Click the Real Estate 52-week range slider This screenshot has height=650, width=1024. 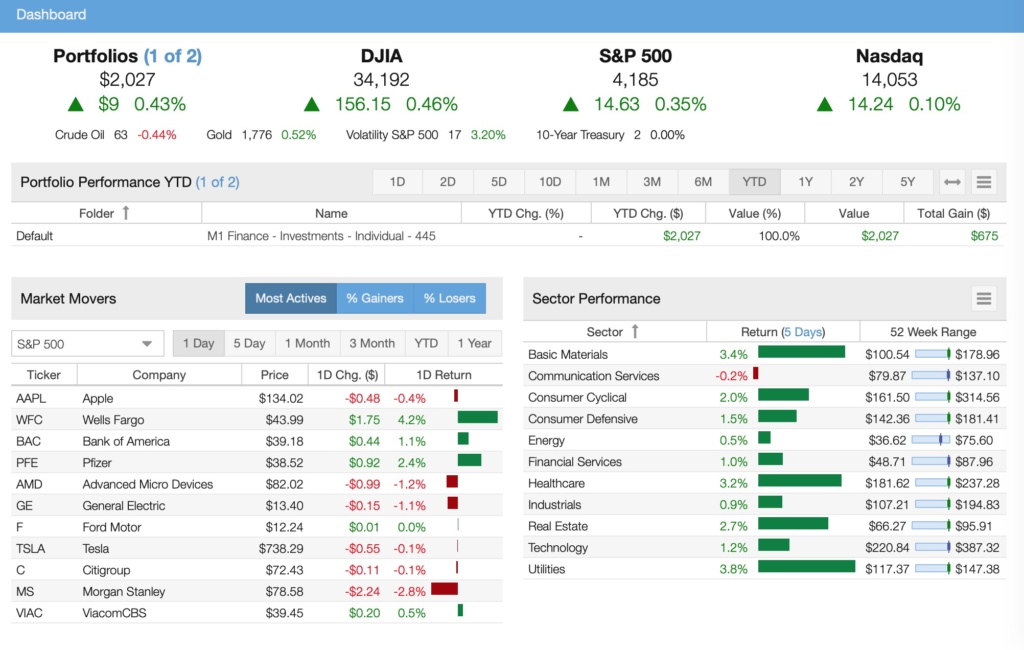[931, 526]
